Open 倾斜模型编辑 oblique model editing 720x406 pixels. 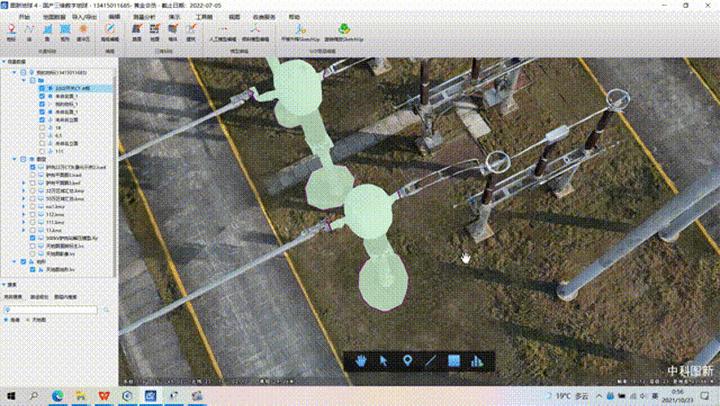tap(255, 32)
